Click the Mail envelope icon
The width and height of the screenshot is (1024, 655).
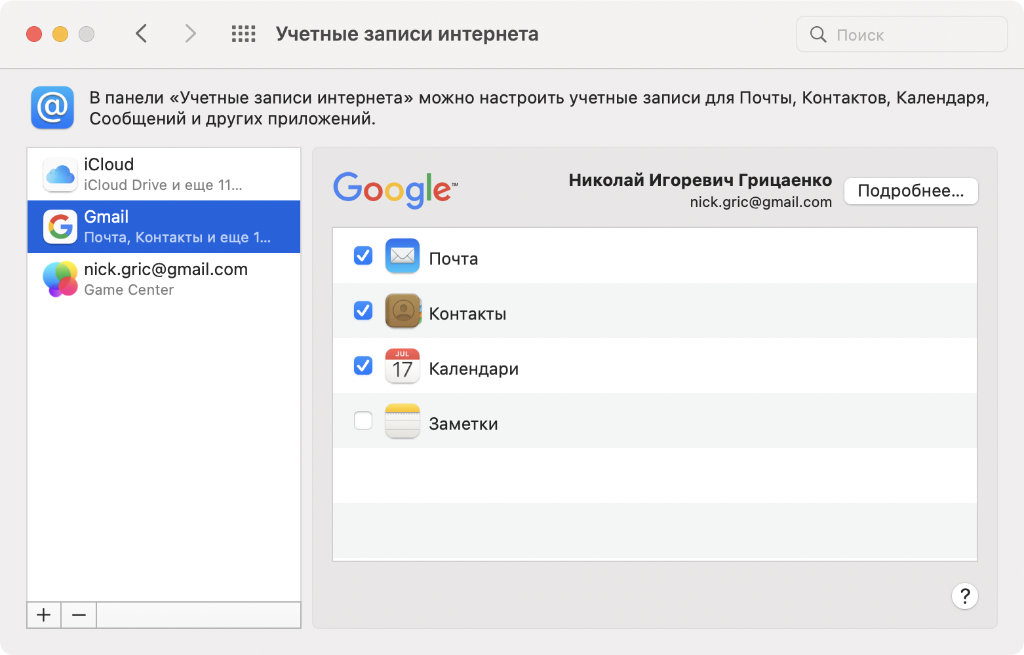(402, 257)
